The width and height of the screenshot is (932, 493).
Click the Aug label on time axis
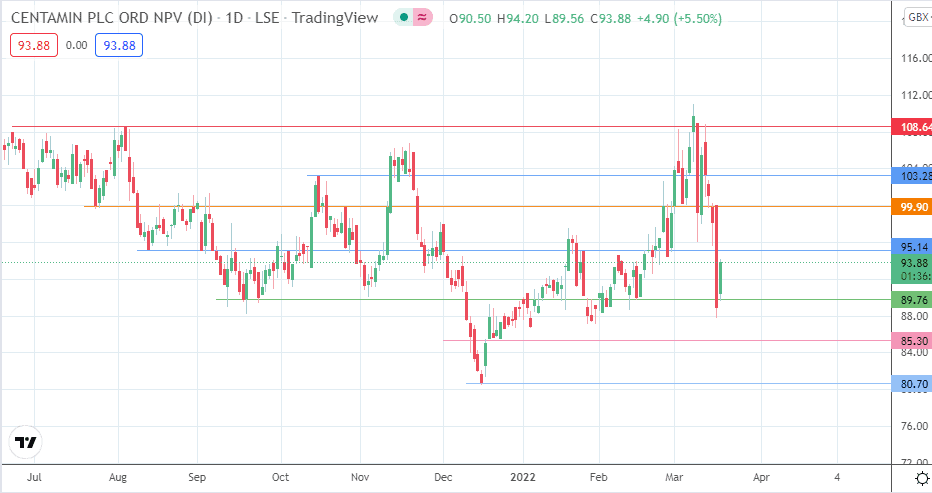(x=118, y=477)
